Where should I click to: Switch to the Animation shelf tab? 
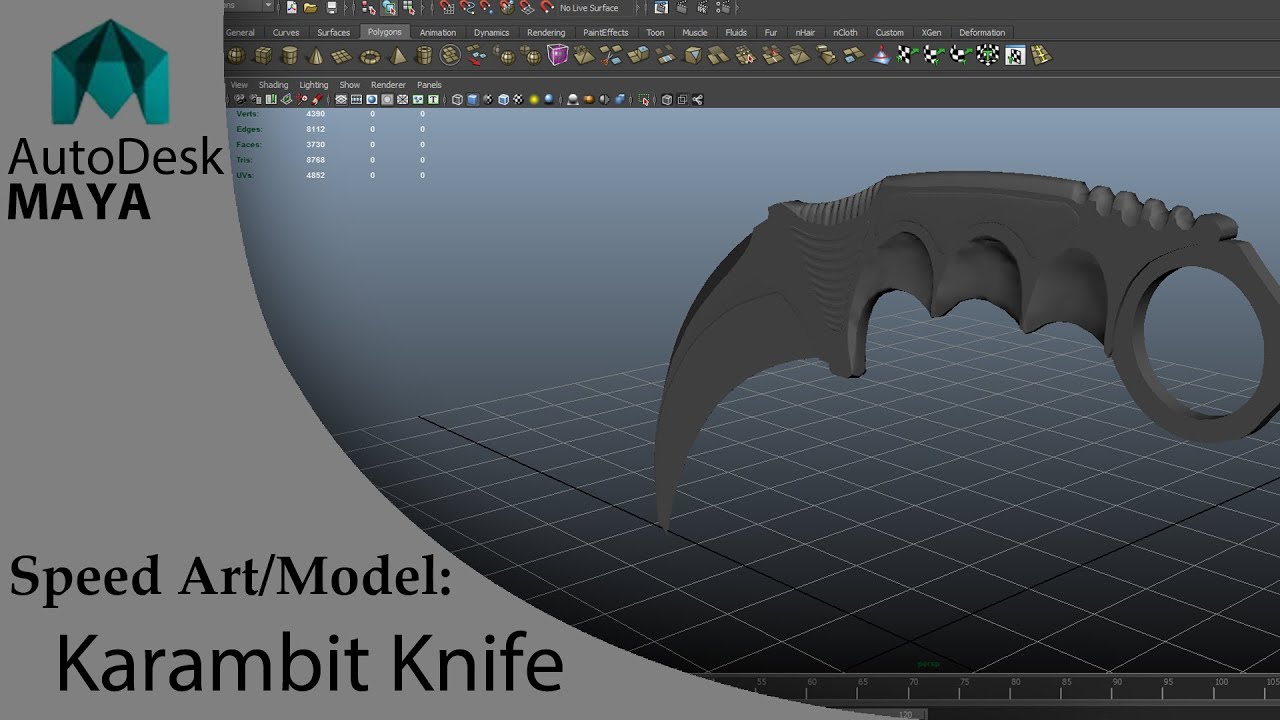pyautogui.click(x=438, y=32)
